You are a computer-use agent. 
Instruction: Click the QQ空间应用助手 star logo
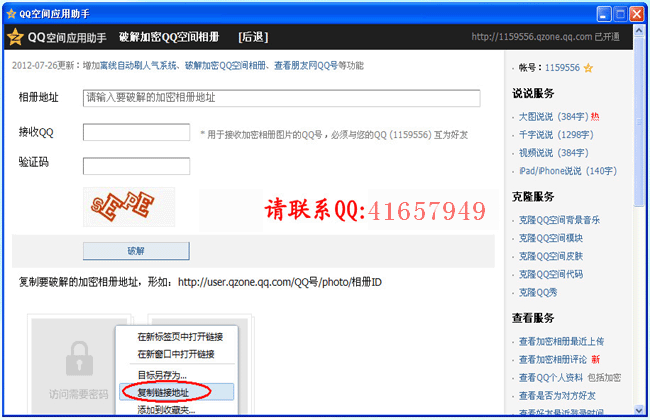coord(15,38)
